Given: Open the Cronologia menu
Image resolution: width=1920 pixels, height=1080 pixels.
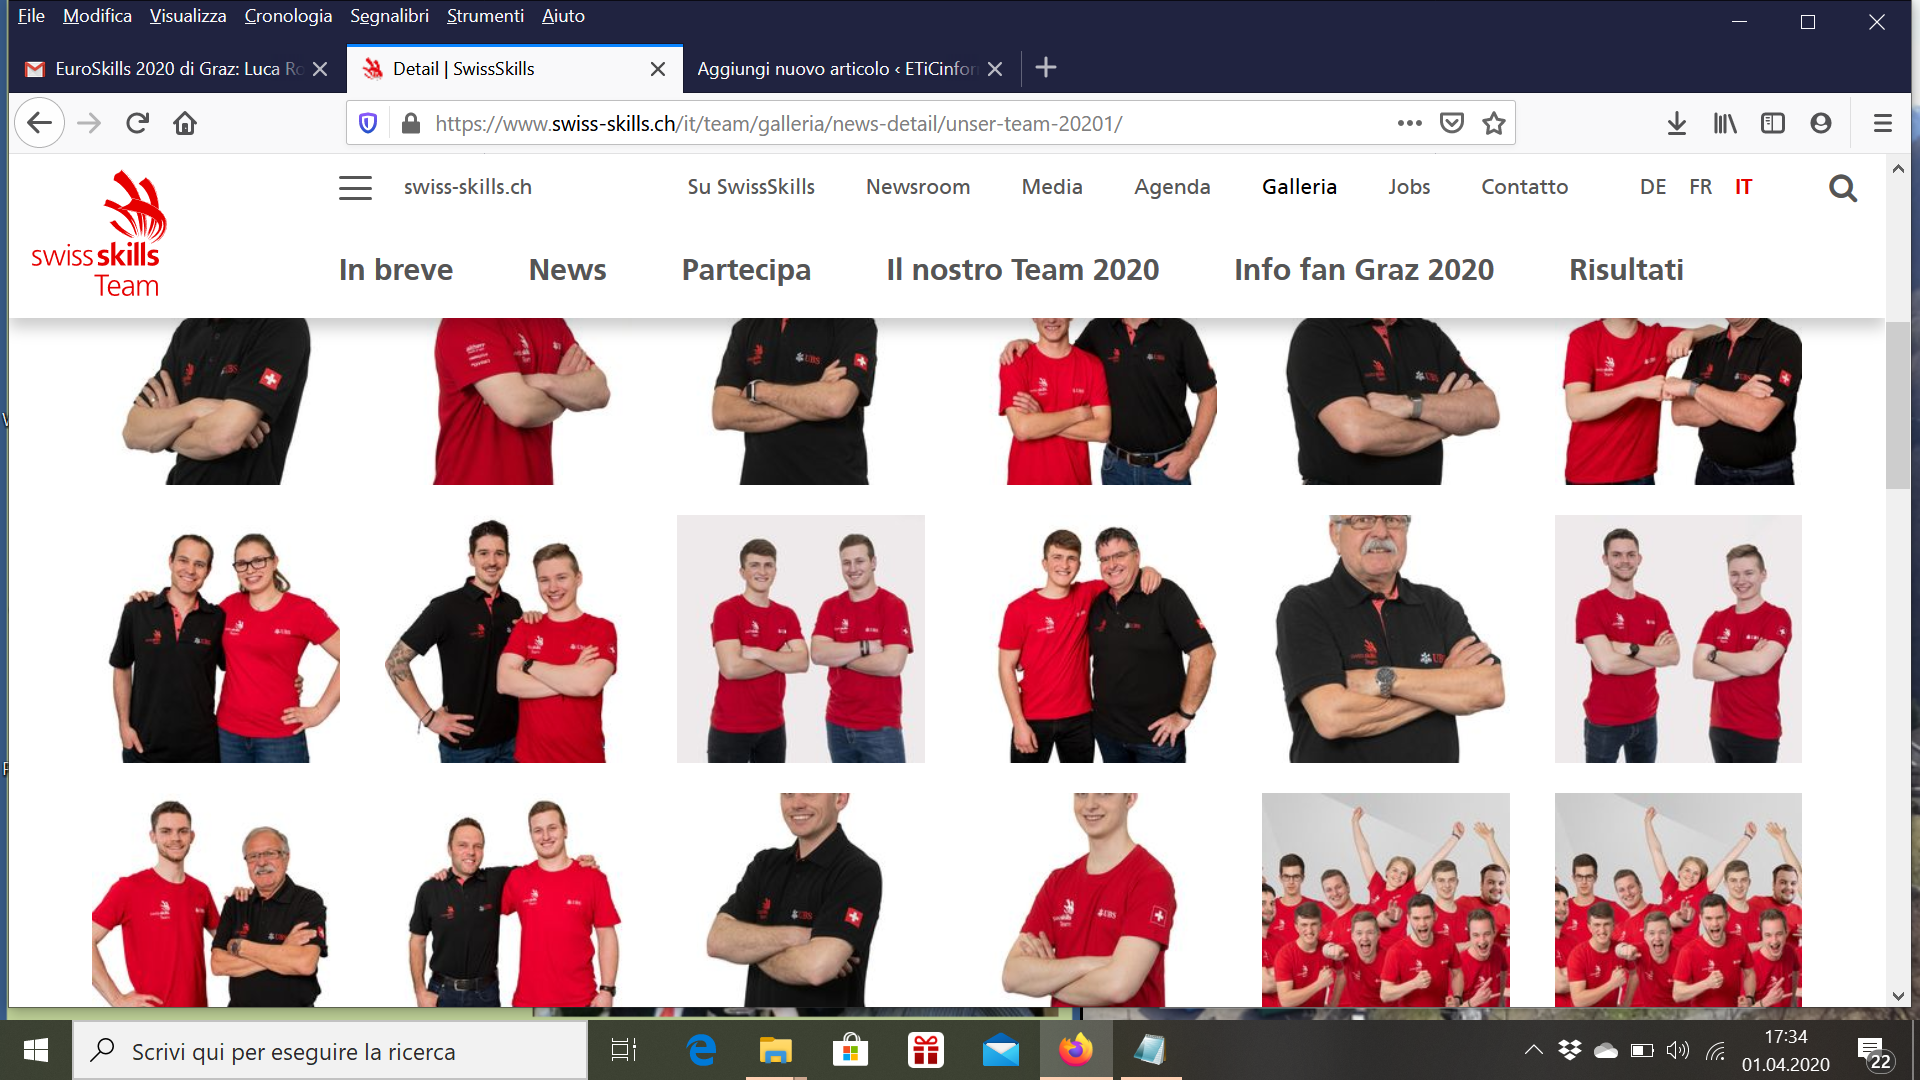Looking at the screenshot, I should point(288,16).
